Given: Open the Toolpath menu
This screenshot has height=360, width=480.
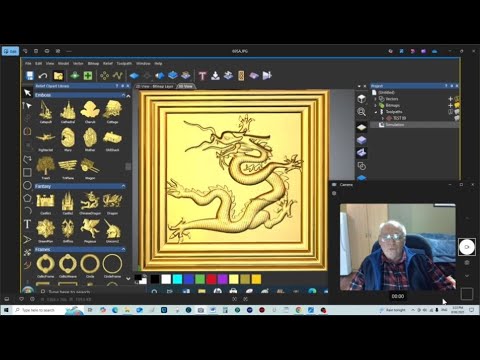Looking at the screenshot, I should coord(124,63).
